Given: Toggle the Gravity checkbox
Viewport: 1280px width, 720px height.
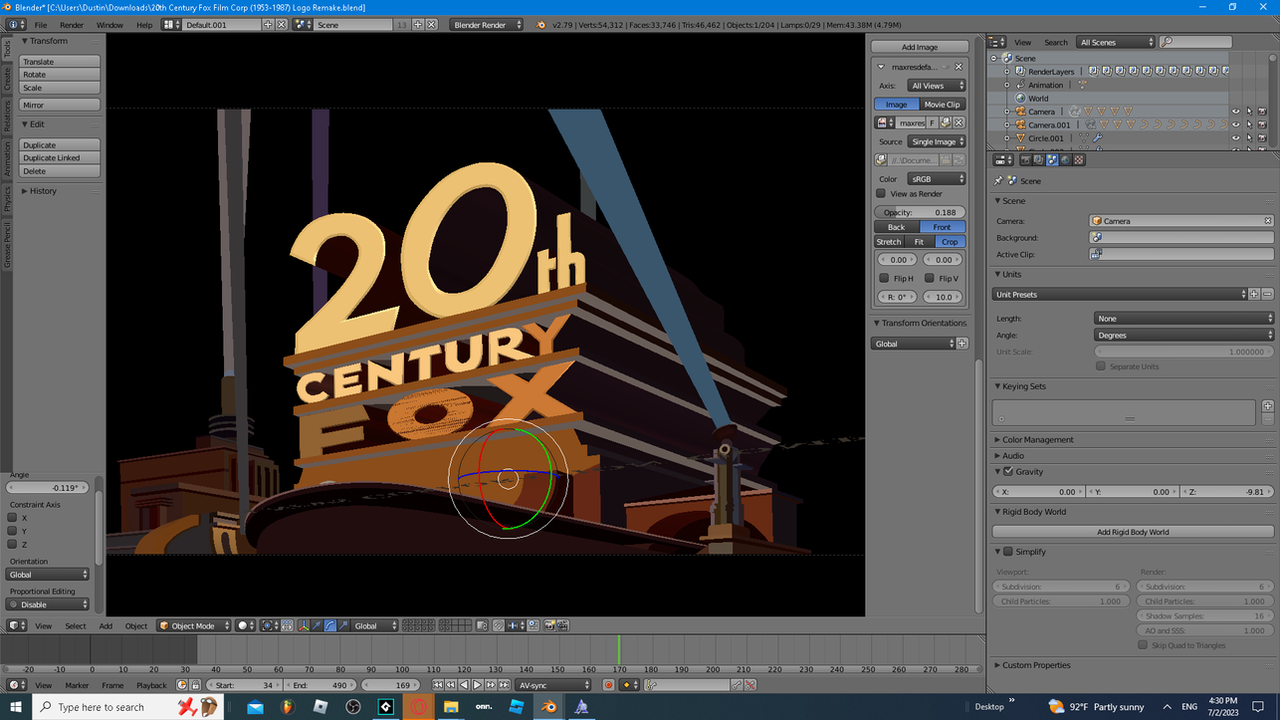Looking at the screenshot, I should (x=1008, y=471).
